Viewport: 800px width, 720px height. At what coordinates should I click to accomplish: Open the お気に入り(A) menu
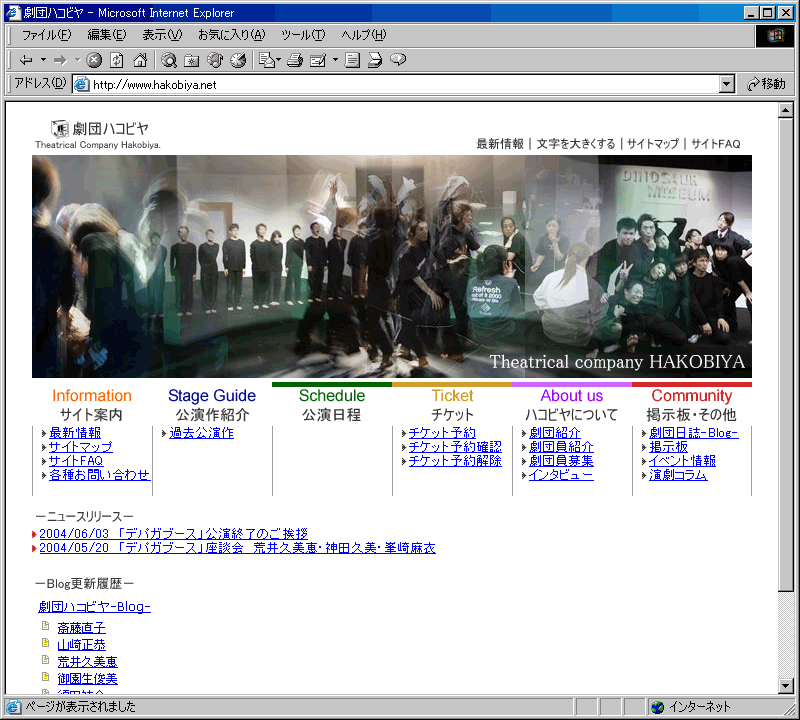pos(232,35)
